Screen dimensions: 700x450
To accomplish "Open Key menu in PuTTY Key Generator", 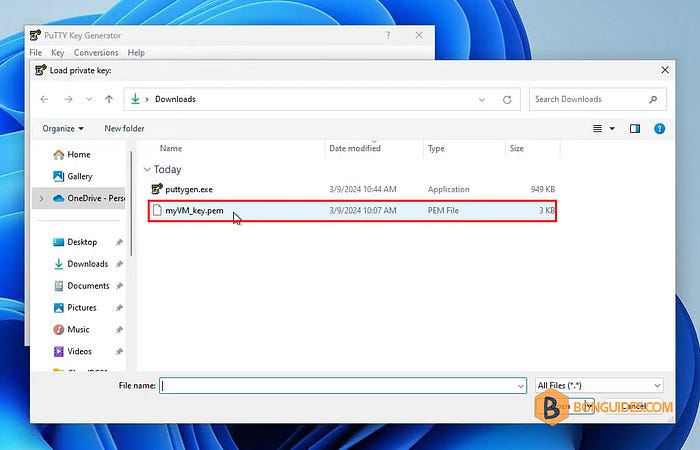I will point(58,53).
